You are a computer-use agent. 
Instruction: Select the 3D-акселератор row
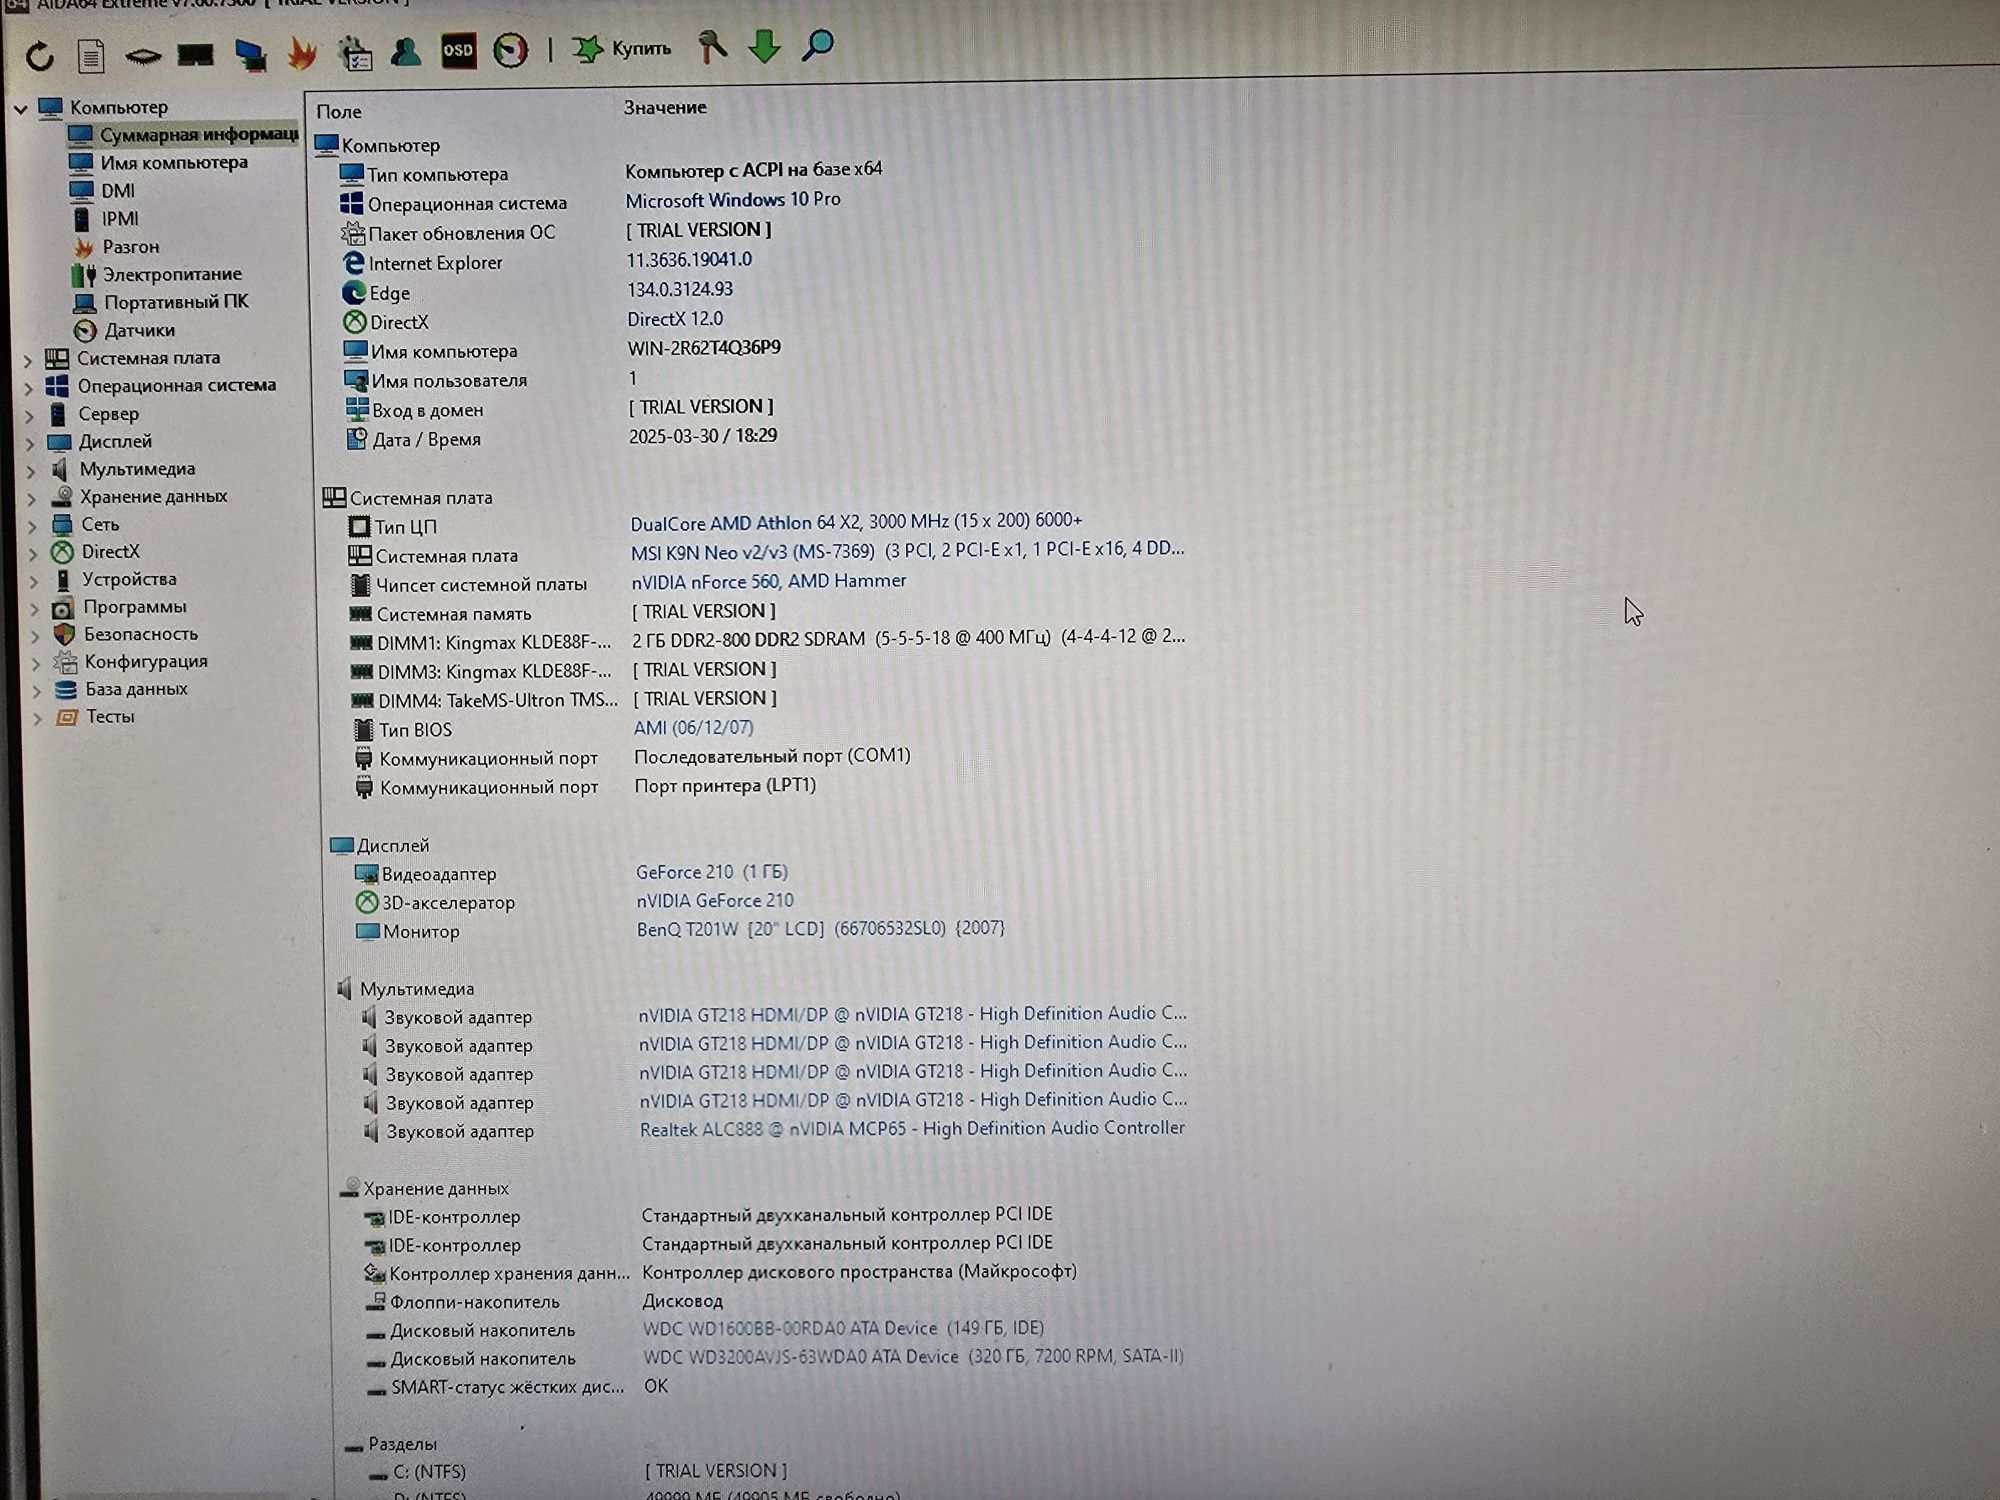coord(575,901)
